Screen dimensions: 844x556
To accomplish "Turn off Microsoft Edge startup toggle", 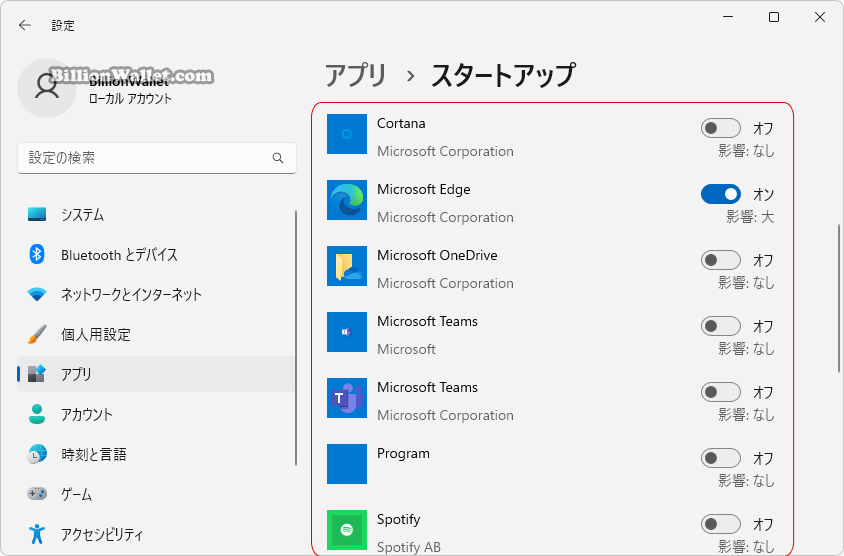I will [x=720, y=194].
